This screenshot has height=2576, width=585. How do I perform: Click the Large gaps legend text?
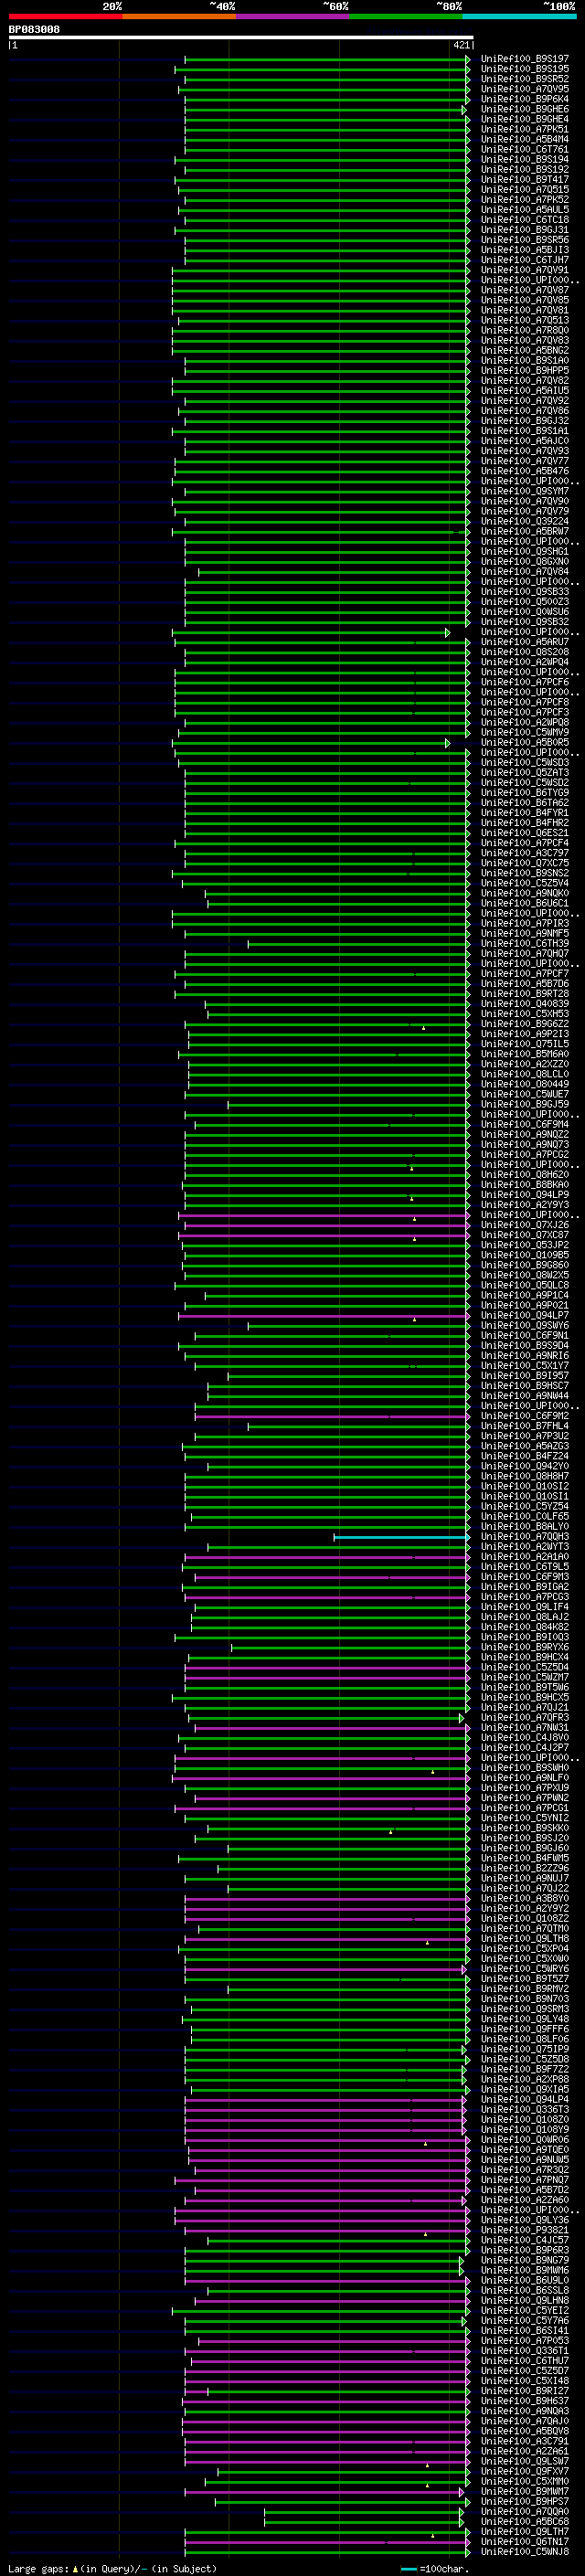pyautogui.click(x=39, y=2568)
